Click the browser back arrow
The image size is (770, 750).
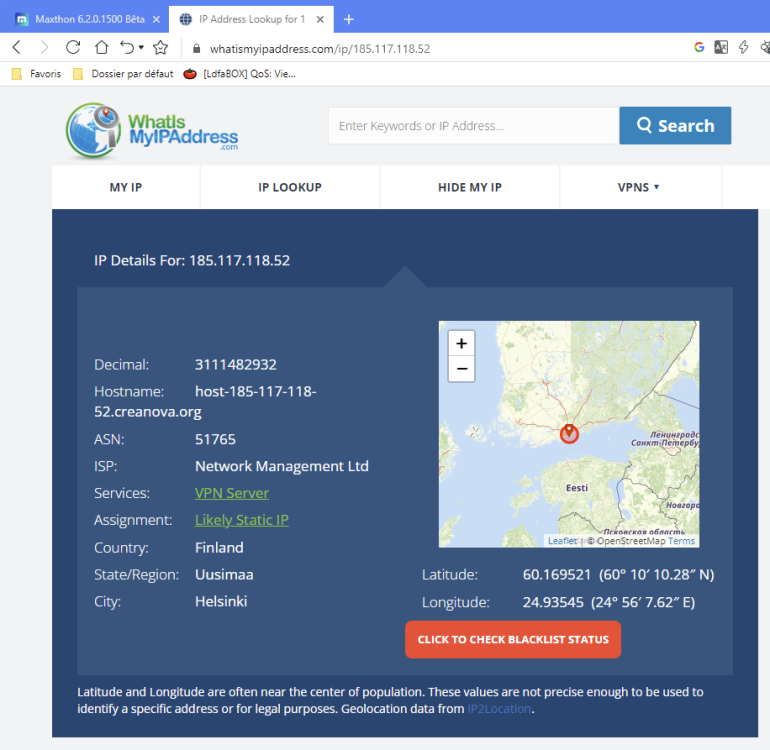[x=16, y=47]
